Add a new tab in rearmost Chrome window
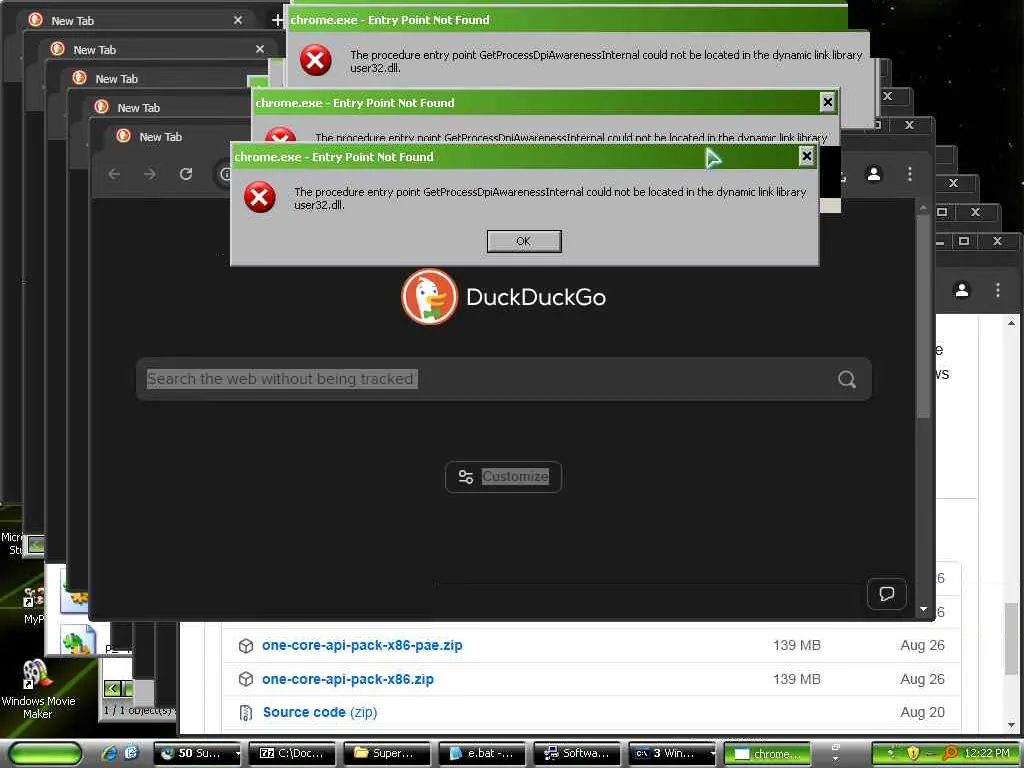The image size is (1024, 768). point(278,20)
